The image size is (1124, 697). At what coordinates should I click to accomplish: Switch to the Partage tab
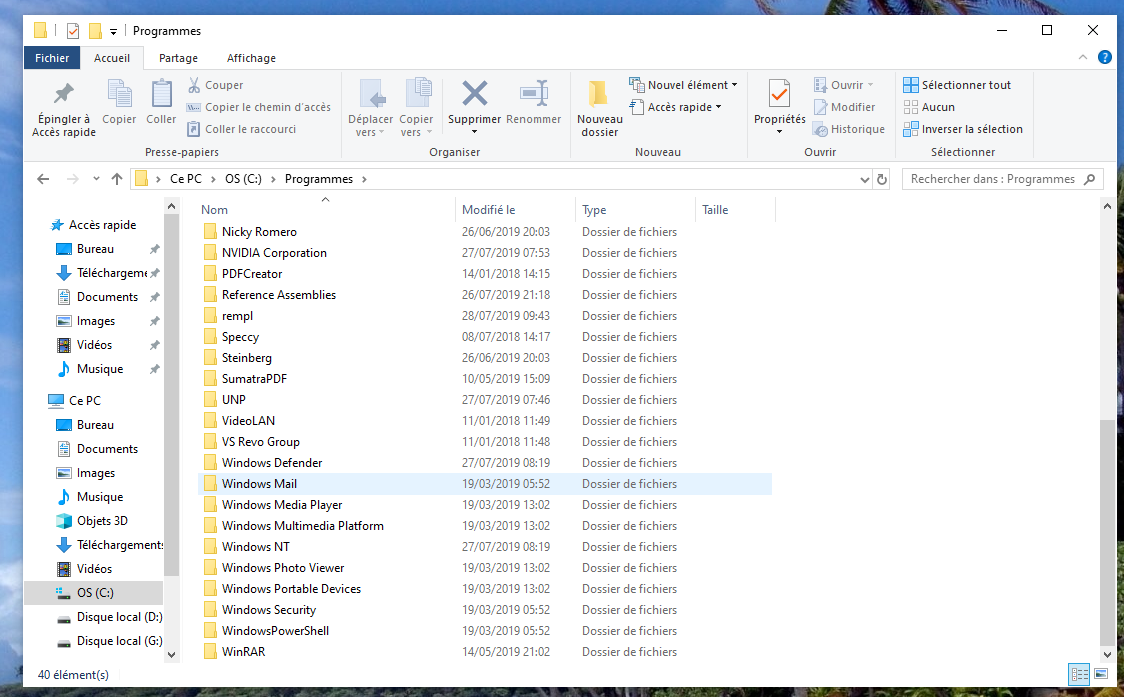[x=178, y=58]
